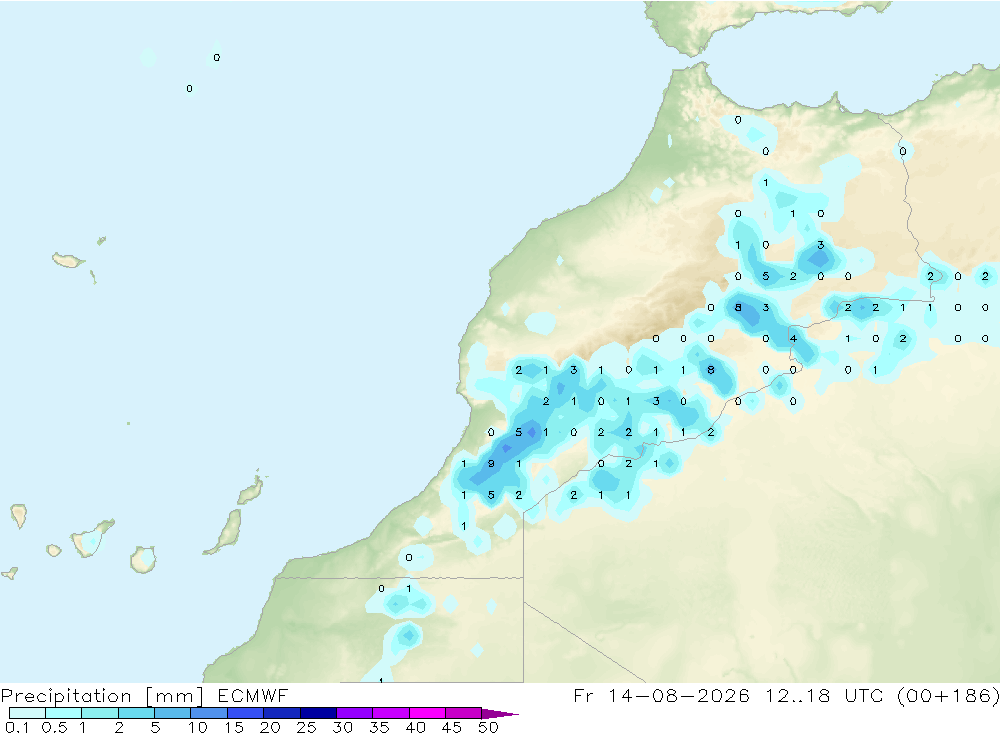Image resolution: width=1000 pixels, height=733 pixels.
Task: Click the legend label 35
Action: pyautogui.click(x=379, y=727)
